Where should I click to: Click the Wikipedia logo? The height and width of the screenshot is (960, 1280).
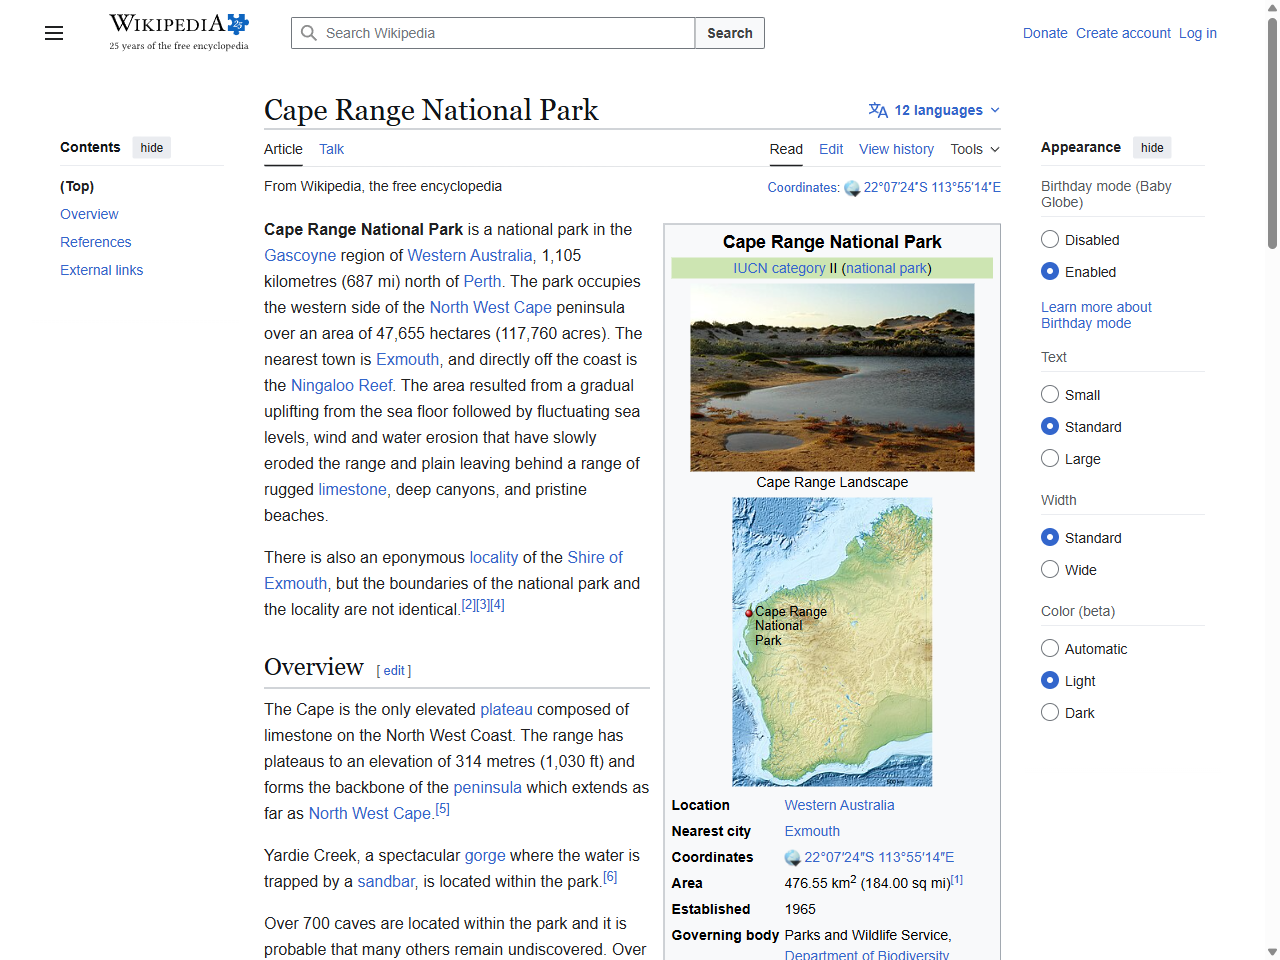(x=179, y=32)
